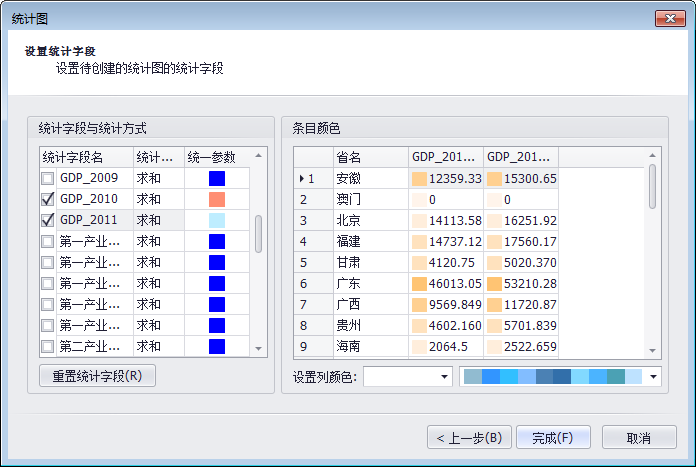Click the 完成(F) finish button
The height and width of the screenshot is (467, 696).
(553, 438)
